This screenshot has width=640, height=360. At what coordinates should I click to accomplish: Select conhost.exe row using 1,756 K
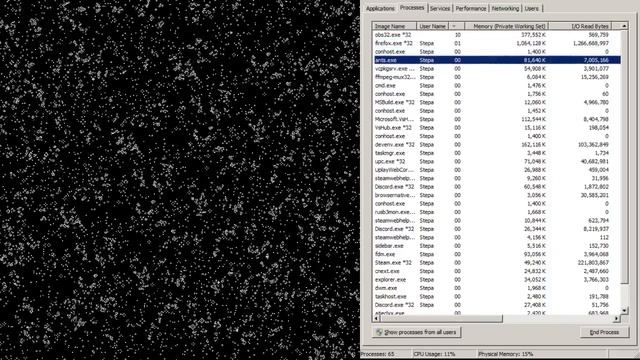(497, 94)
